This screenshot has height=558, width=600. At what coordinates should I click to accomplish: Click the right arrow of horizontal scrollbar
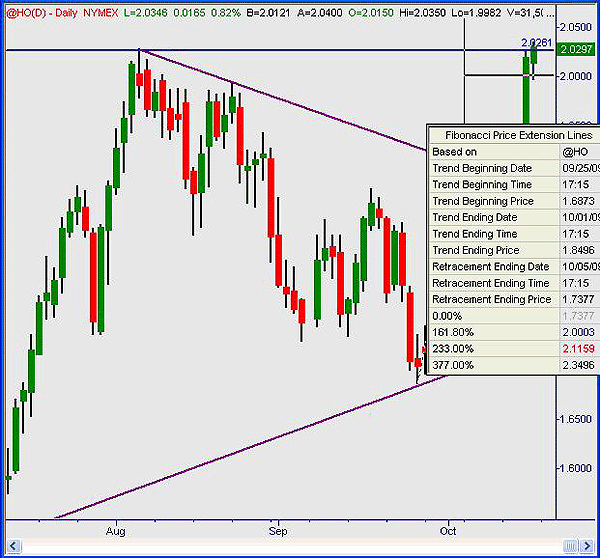588,546
